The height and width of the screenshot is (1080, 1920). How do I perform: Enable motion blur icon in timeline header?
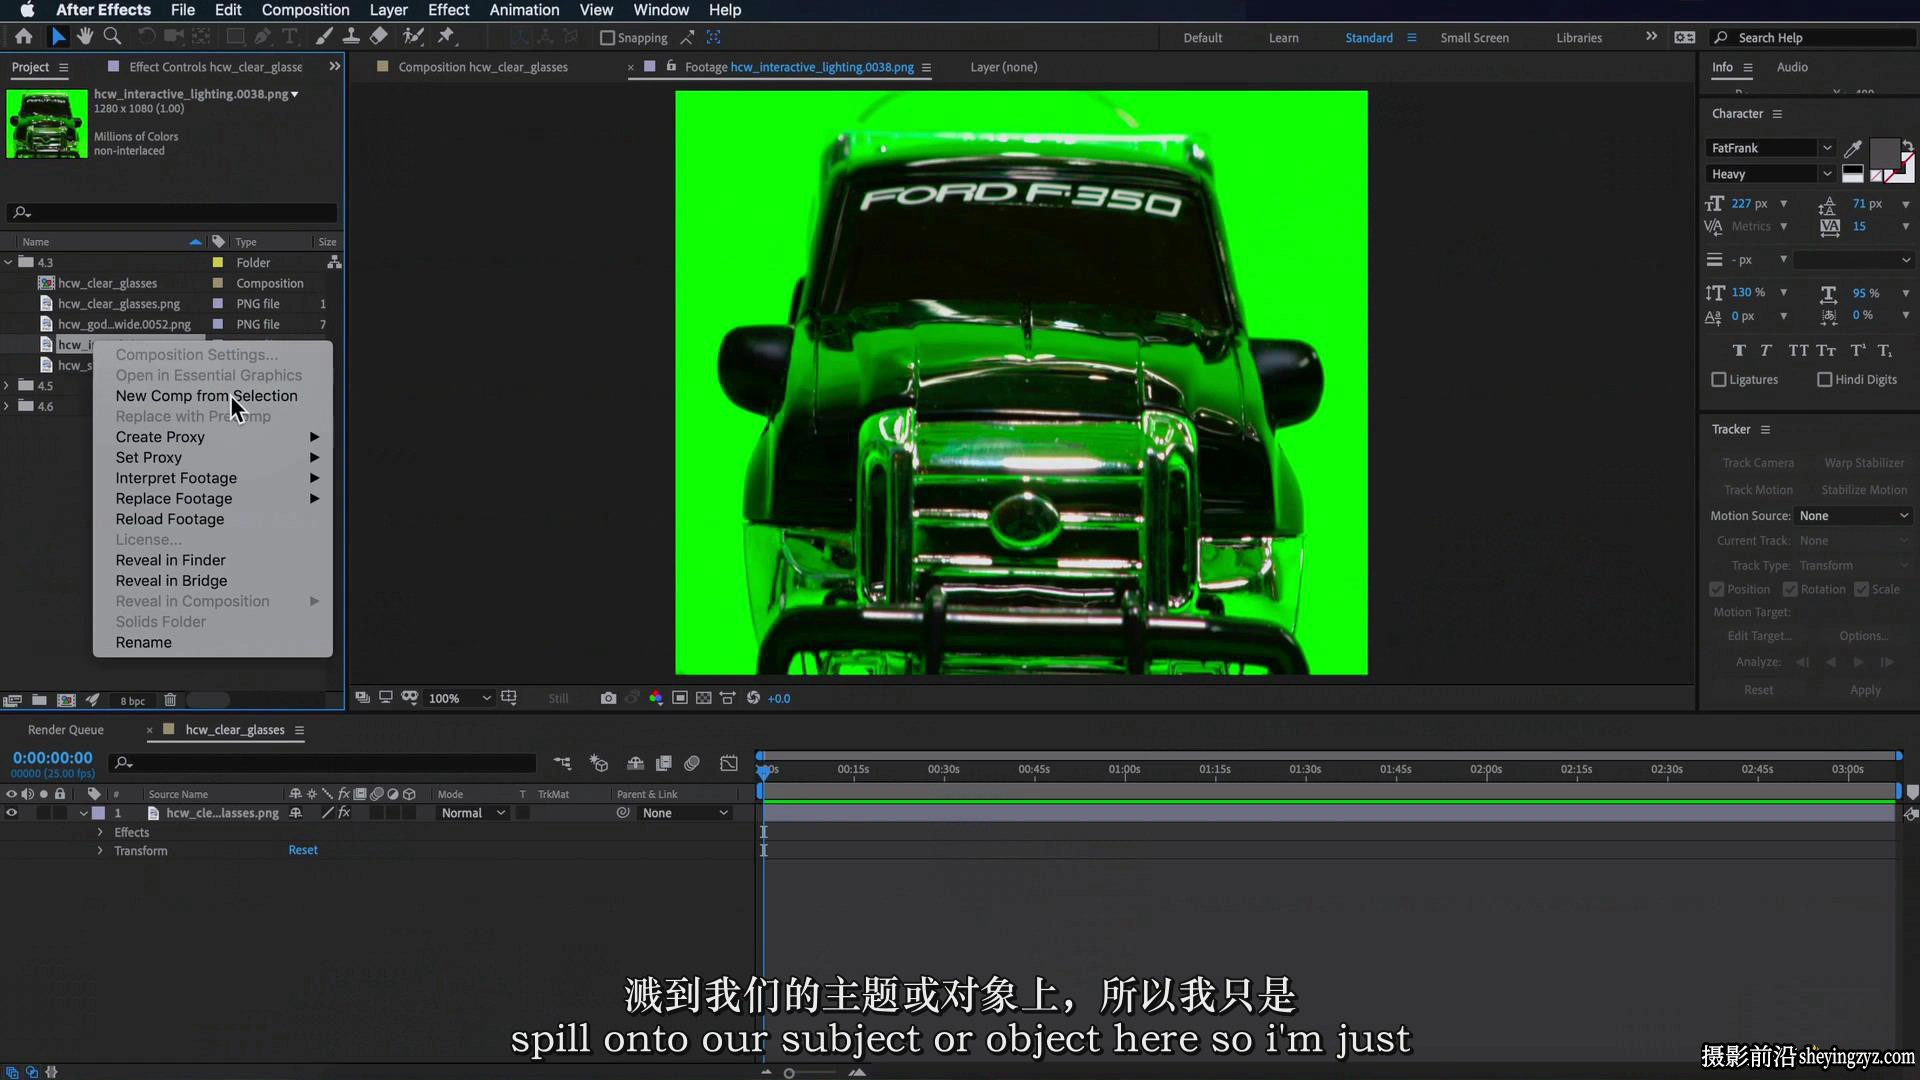click(x=692, y=763)
